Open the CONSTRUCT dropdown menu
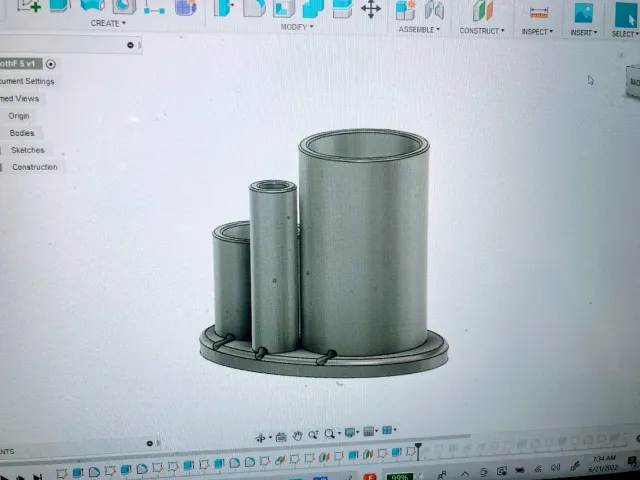 click(482, 31)
